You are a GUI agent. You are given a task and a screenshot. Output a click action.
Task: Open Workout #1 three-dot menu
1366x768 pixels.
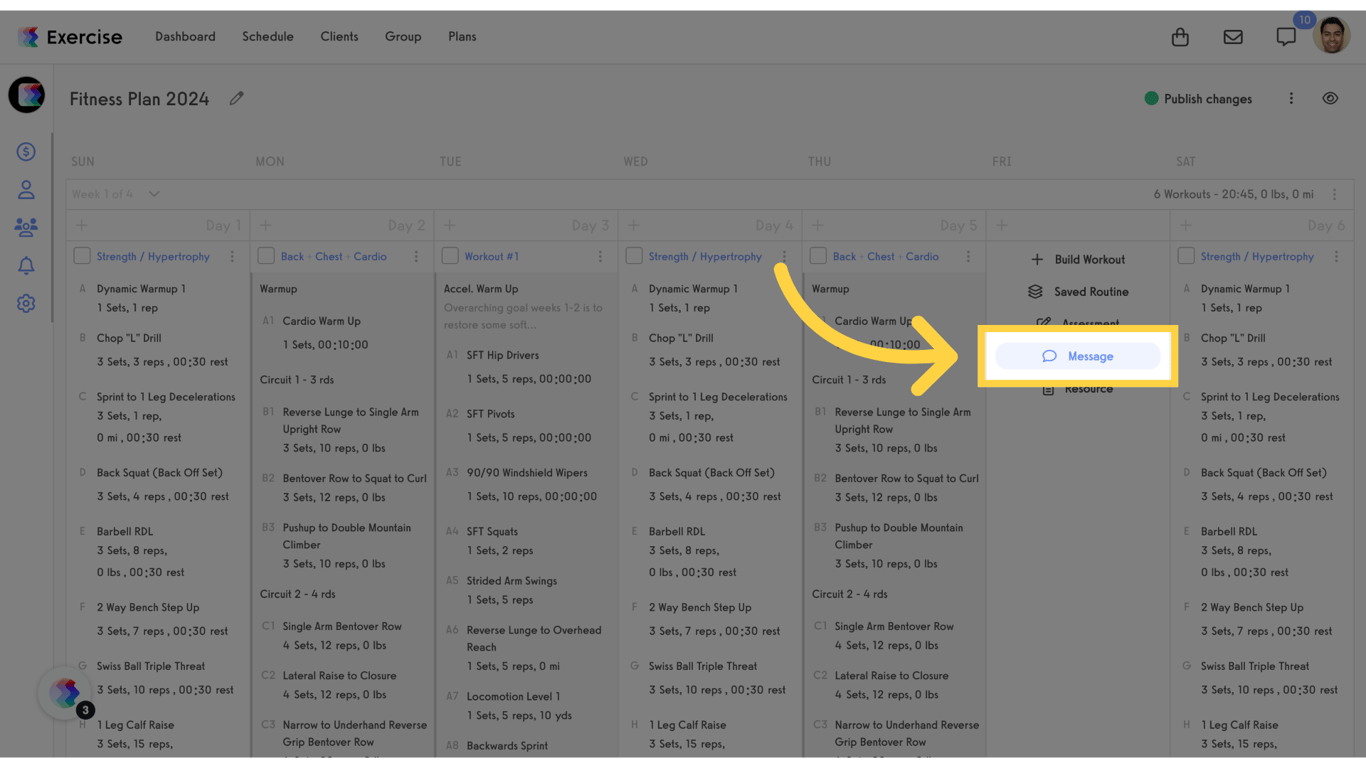600,257
